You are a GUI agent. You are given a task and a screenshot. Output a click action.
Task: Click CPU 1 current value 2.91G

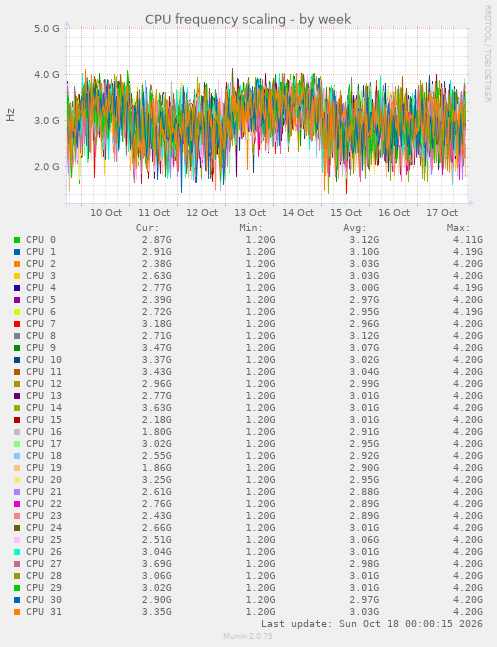point(157,252)
